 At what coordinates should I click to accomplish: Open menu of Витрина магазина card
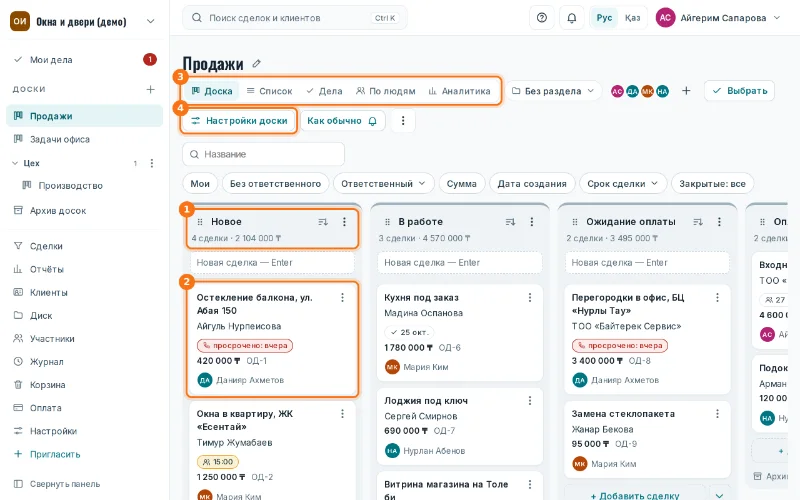click(530, 484)
